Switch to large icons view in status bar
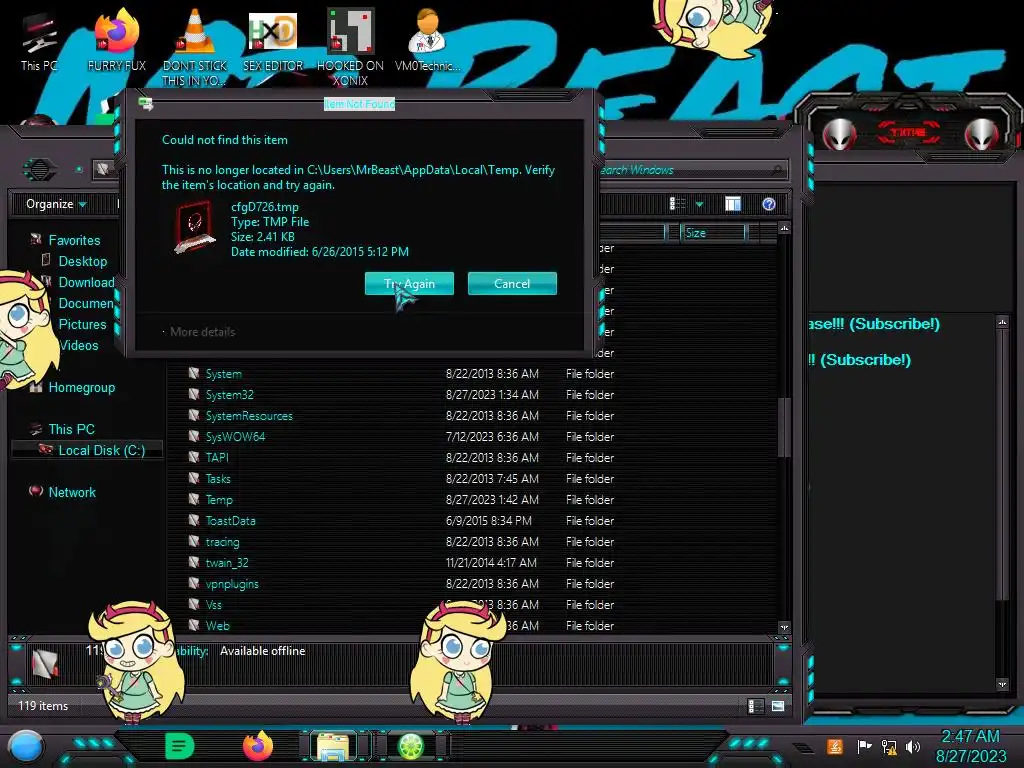The height and width of the screenshot is (768, 1024). click(778, 706)
